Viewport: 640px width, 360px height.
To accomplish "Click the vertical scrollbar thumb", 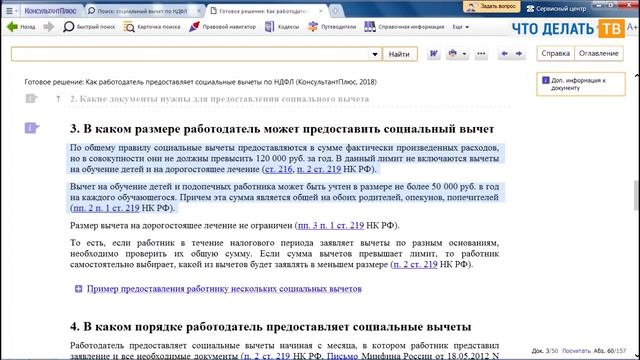I will click(636, 195).
